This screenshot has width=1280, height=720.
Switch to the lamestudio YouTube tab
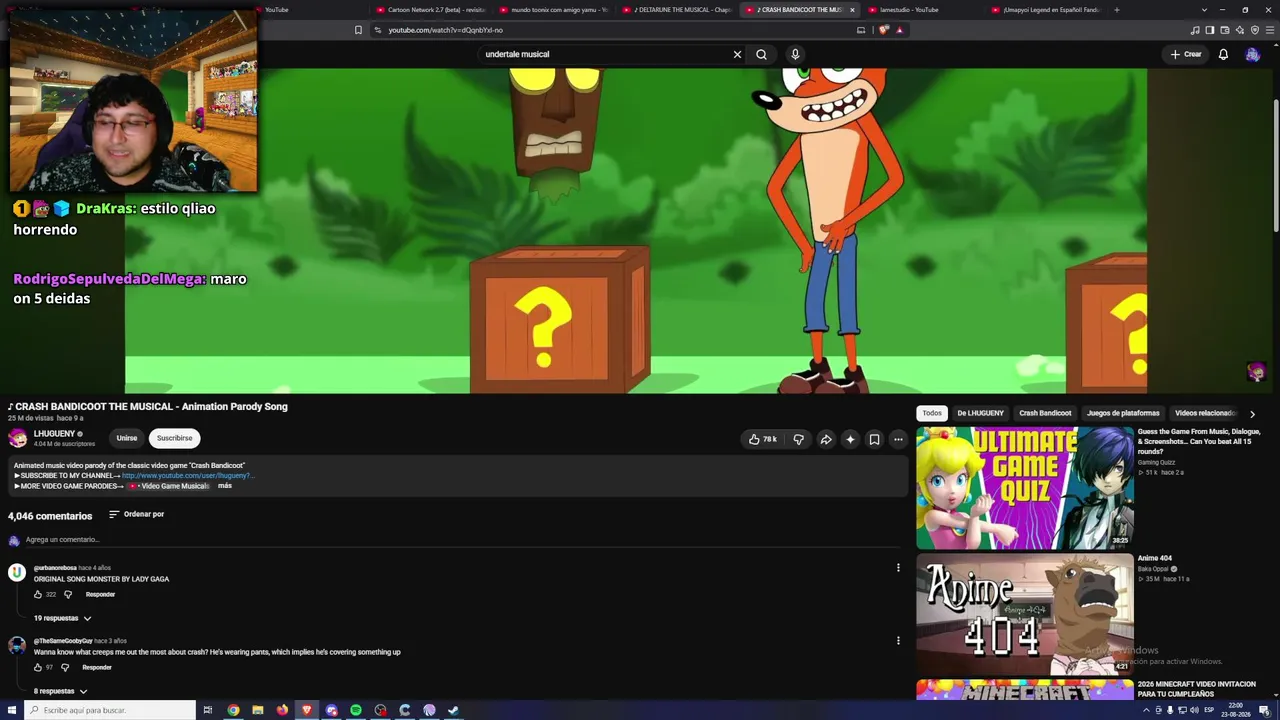click(x=920, y=10)
